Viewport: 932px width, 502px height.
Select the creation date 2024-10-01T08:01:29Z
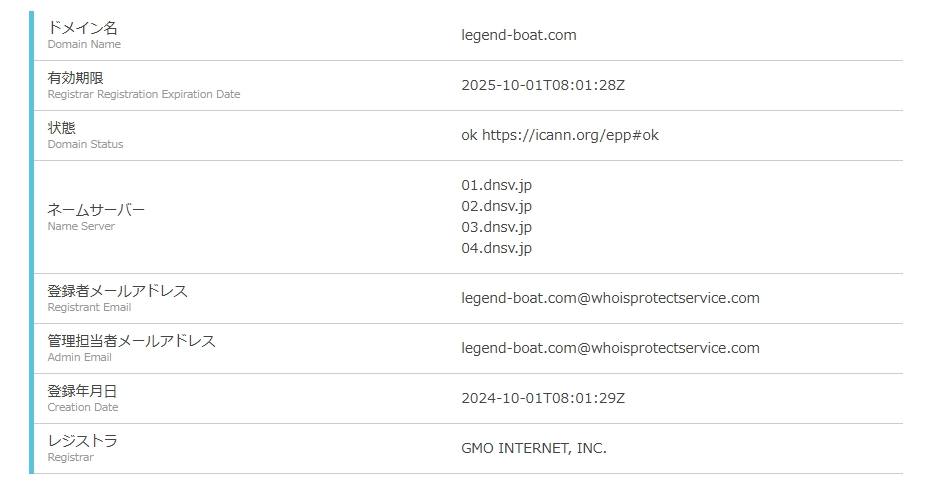(x=542, y=398)
